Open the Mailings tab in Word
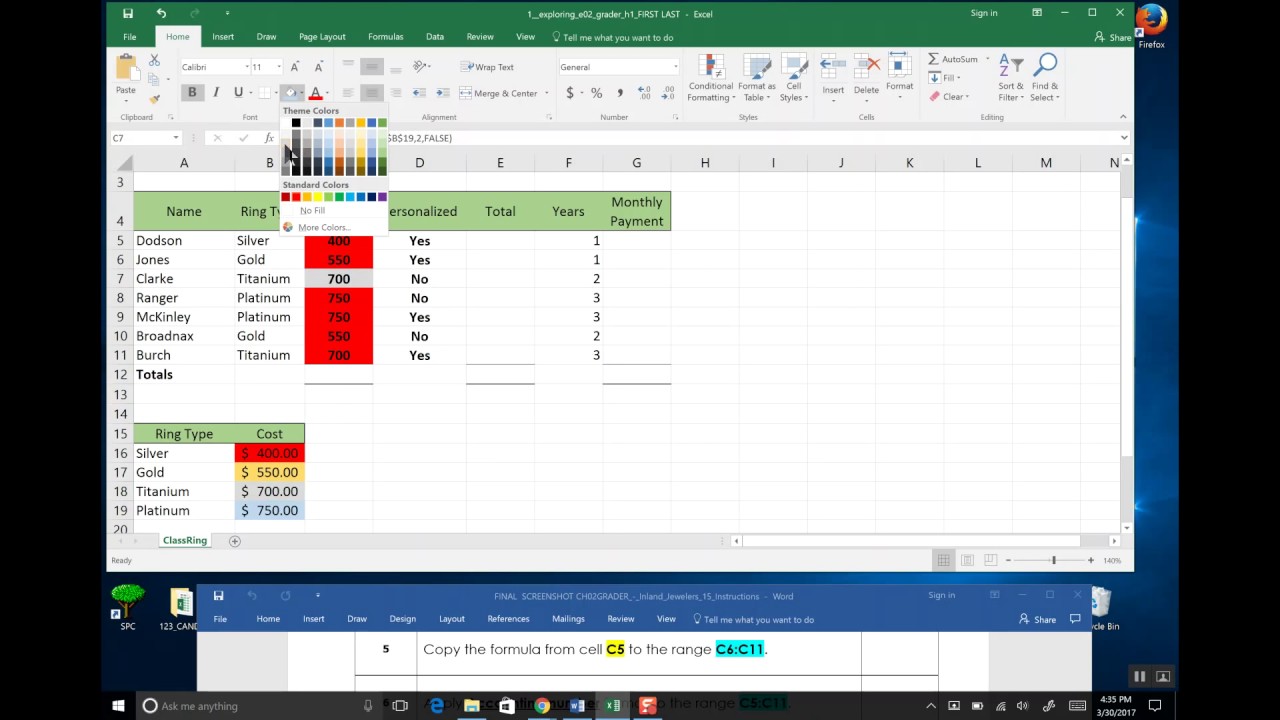Screen dimensions: 1280x720 pyautogui.click(x=568, y=619)
